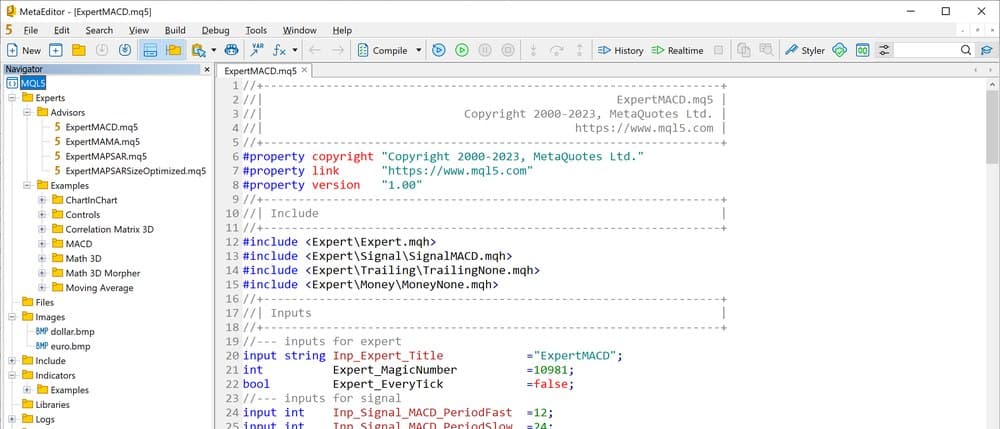The image size is (1000, 429).
Task: Expand Examples folder under Indicators
Action: (27, 390)
